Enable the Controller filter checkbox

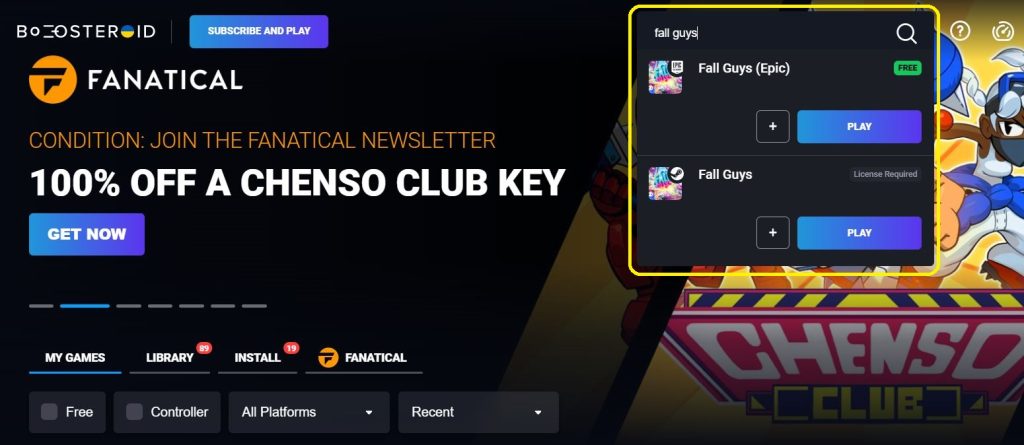click(134, 412)
